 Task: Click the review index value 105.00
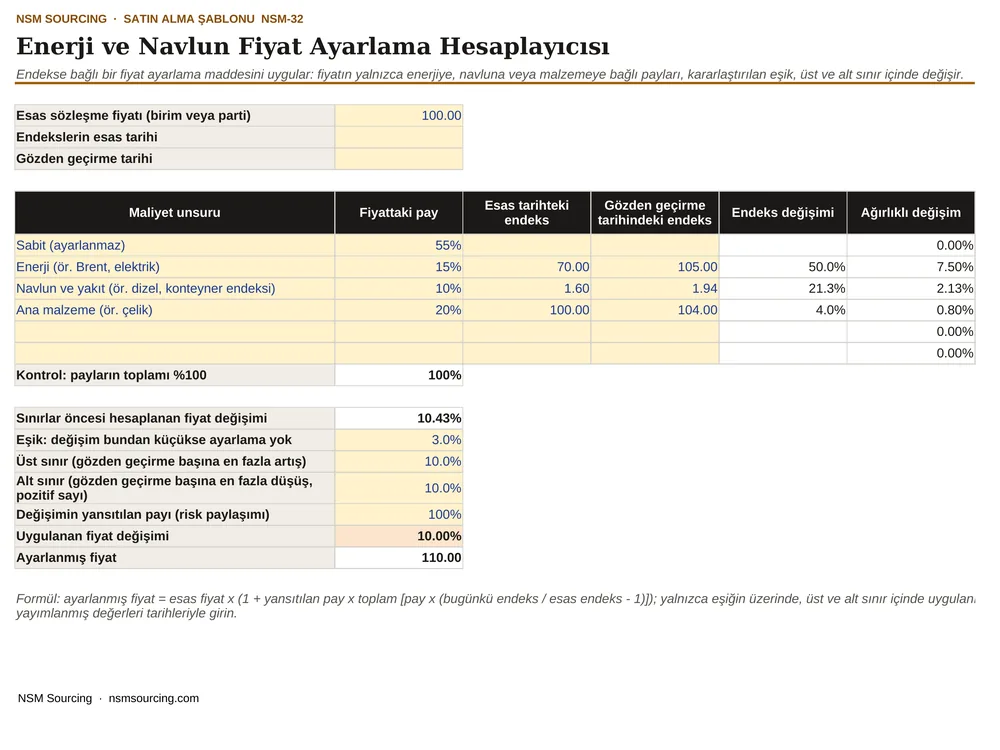point(655,267)
